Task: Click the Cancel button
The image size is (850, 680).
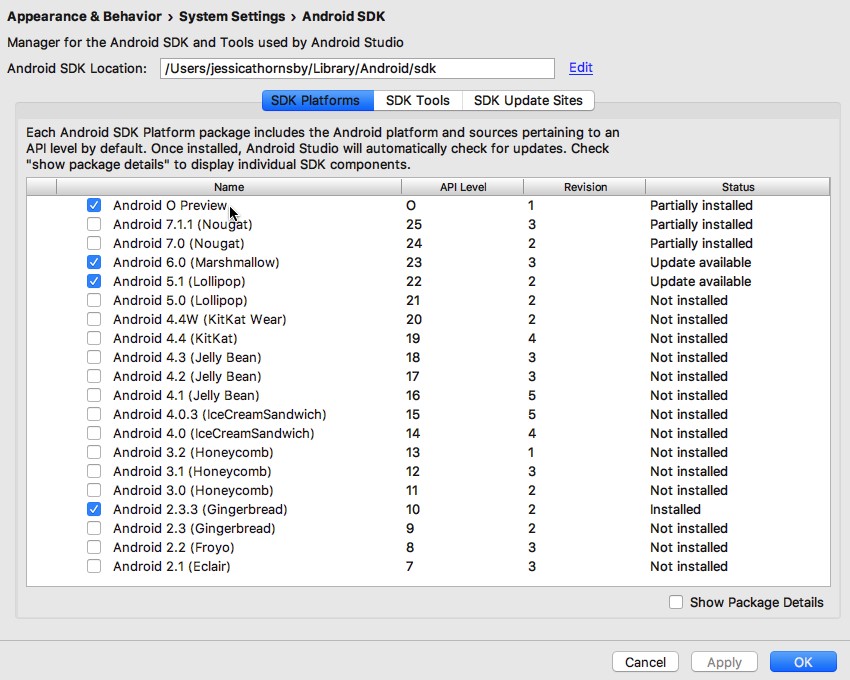Action: pyautogui.click(x=645, y=662)
